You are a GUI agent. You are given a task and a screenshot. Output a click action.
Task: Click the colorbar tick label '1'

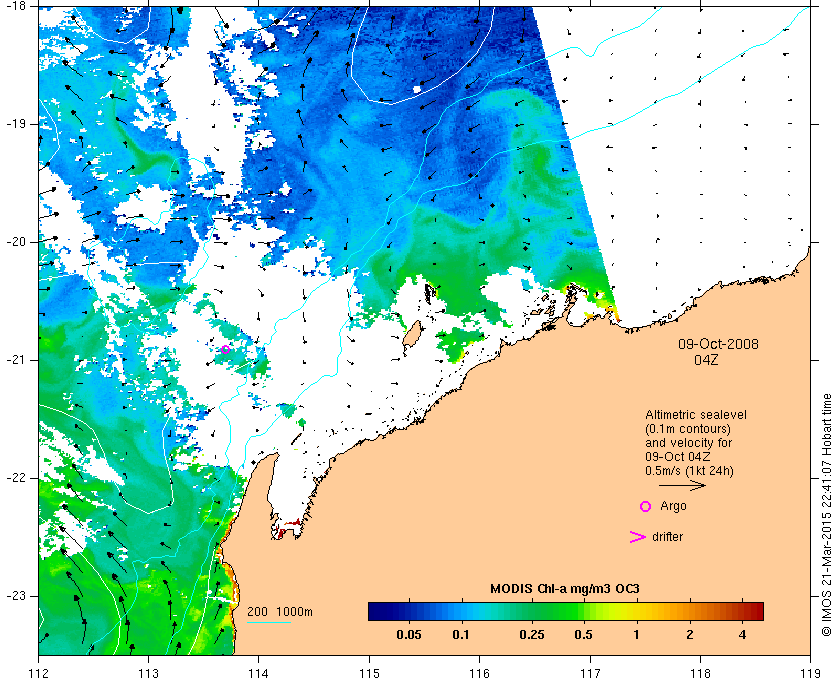tap(636, 635)
